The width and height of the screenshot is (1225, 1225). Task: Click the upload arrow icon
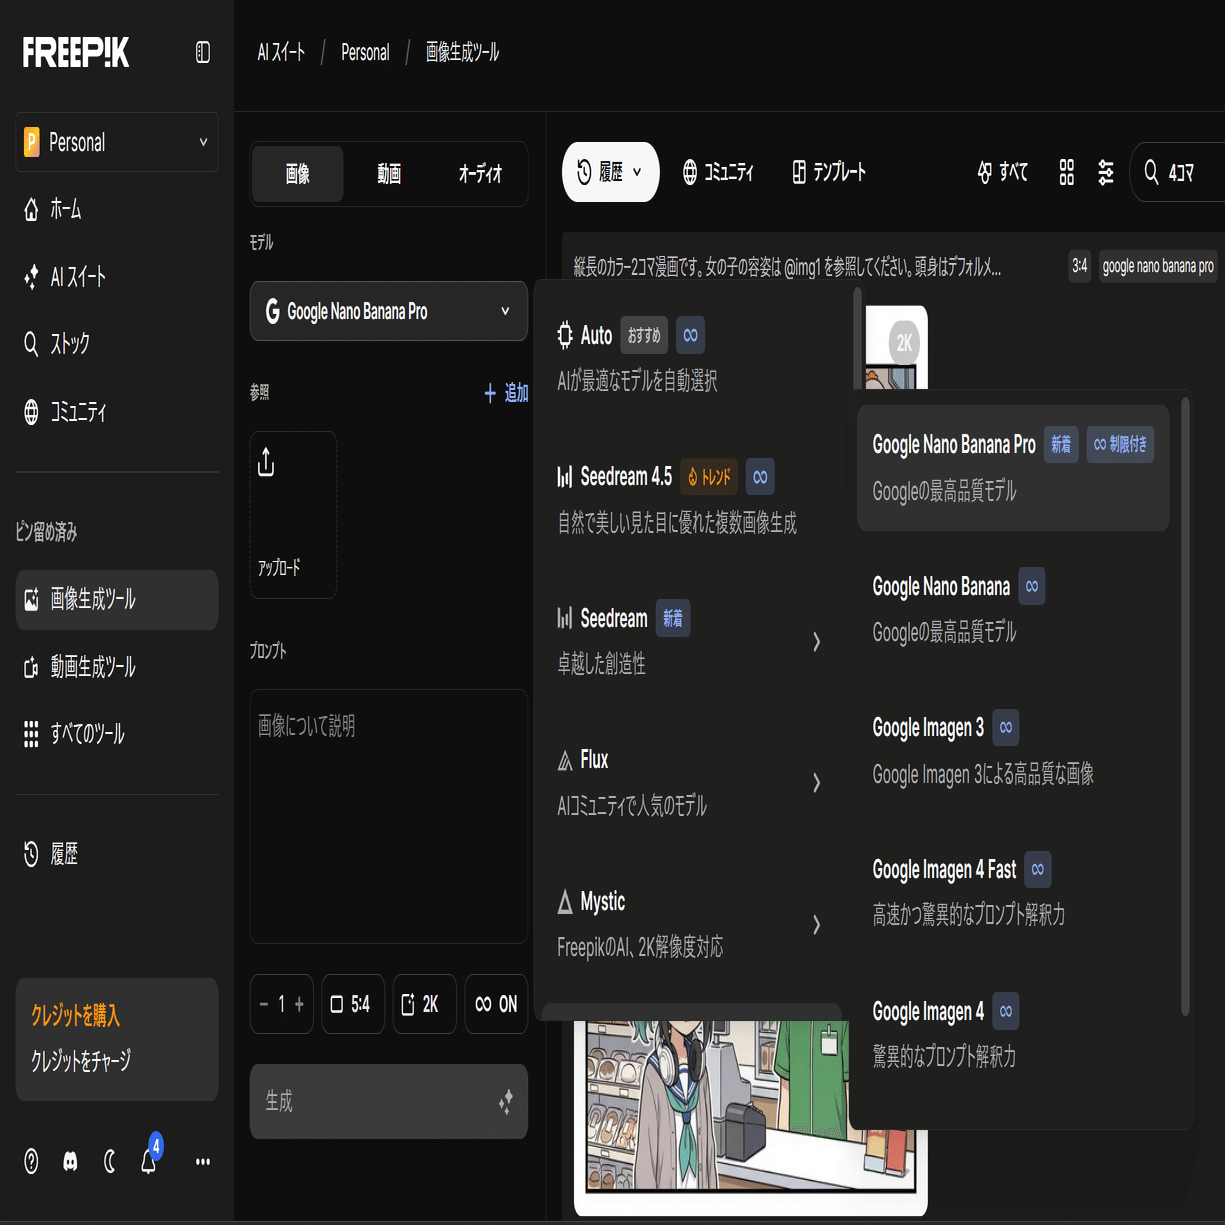[266, 462]
